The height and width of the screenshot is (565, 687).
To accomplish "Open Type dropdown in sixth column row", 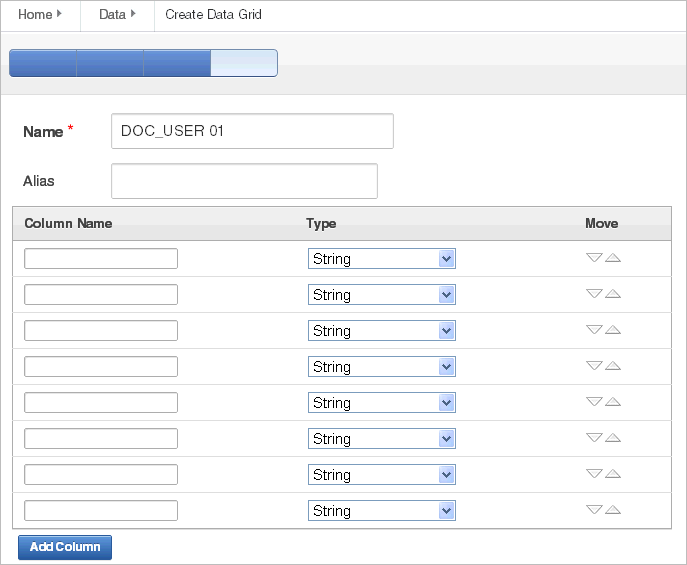I will (382, 438).
